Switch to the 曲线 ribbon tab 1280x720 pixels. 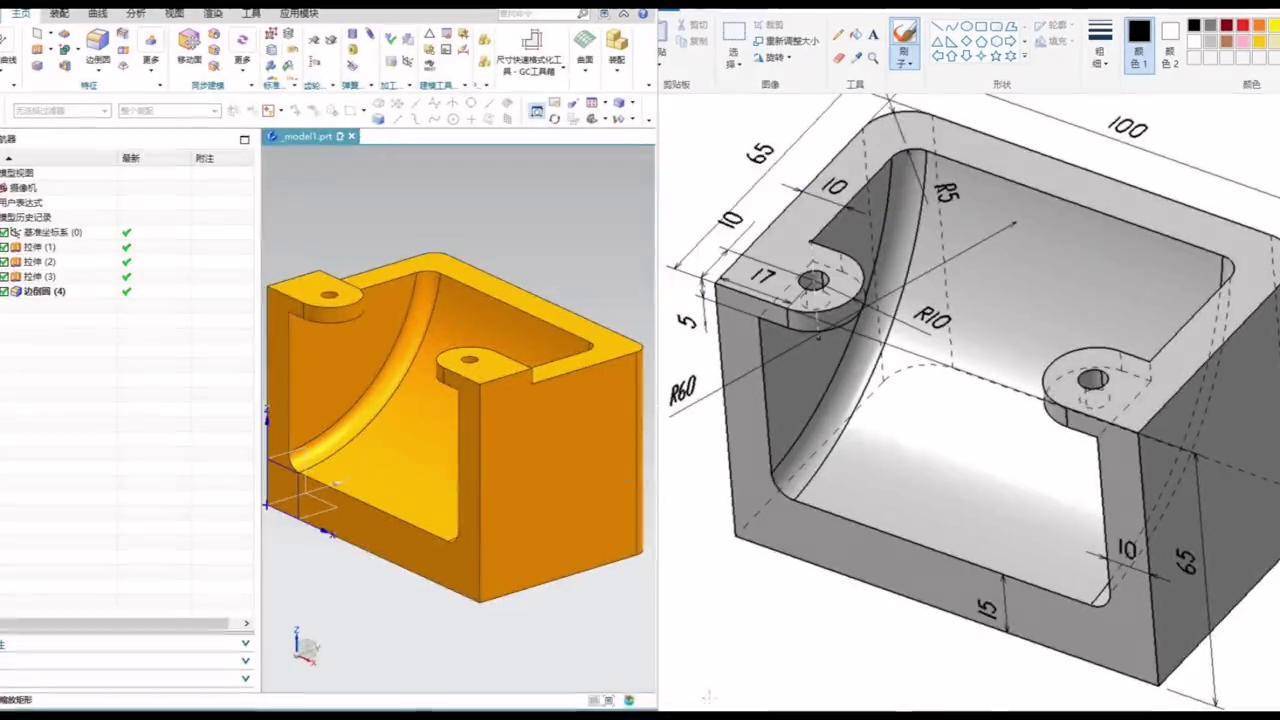pos(97,14)
